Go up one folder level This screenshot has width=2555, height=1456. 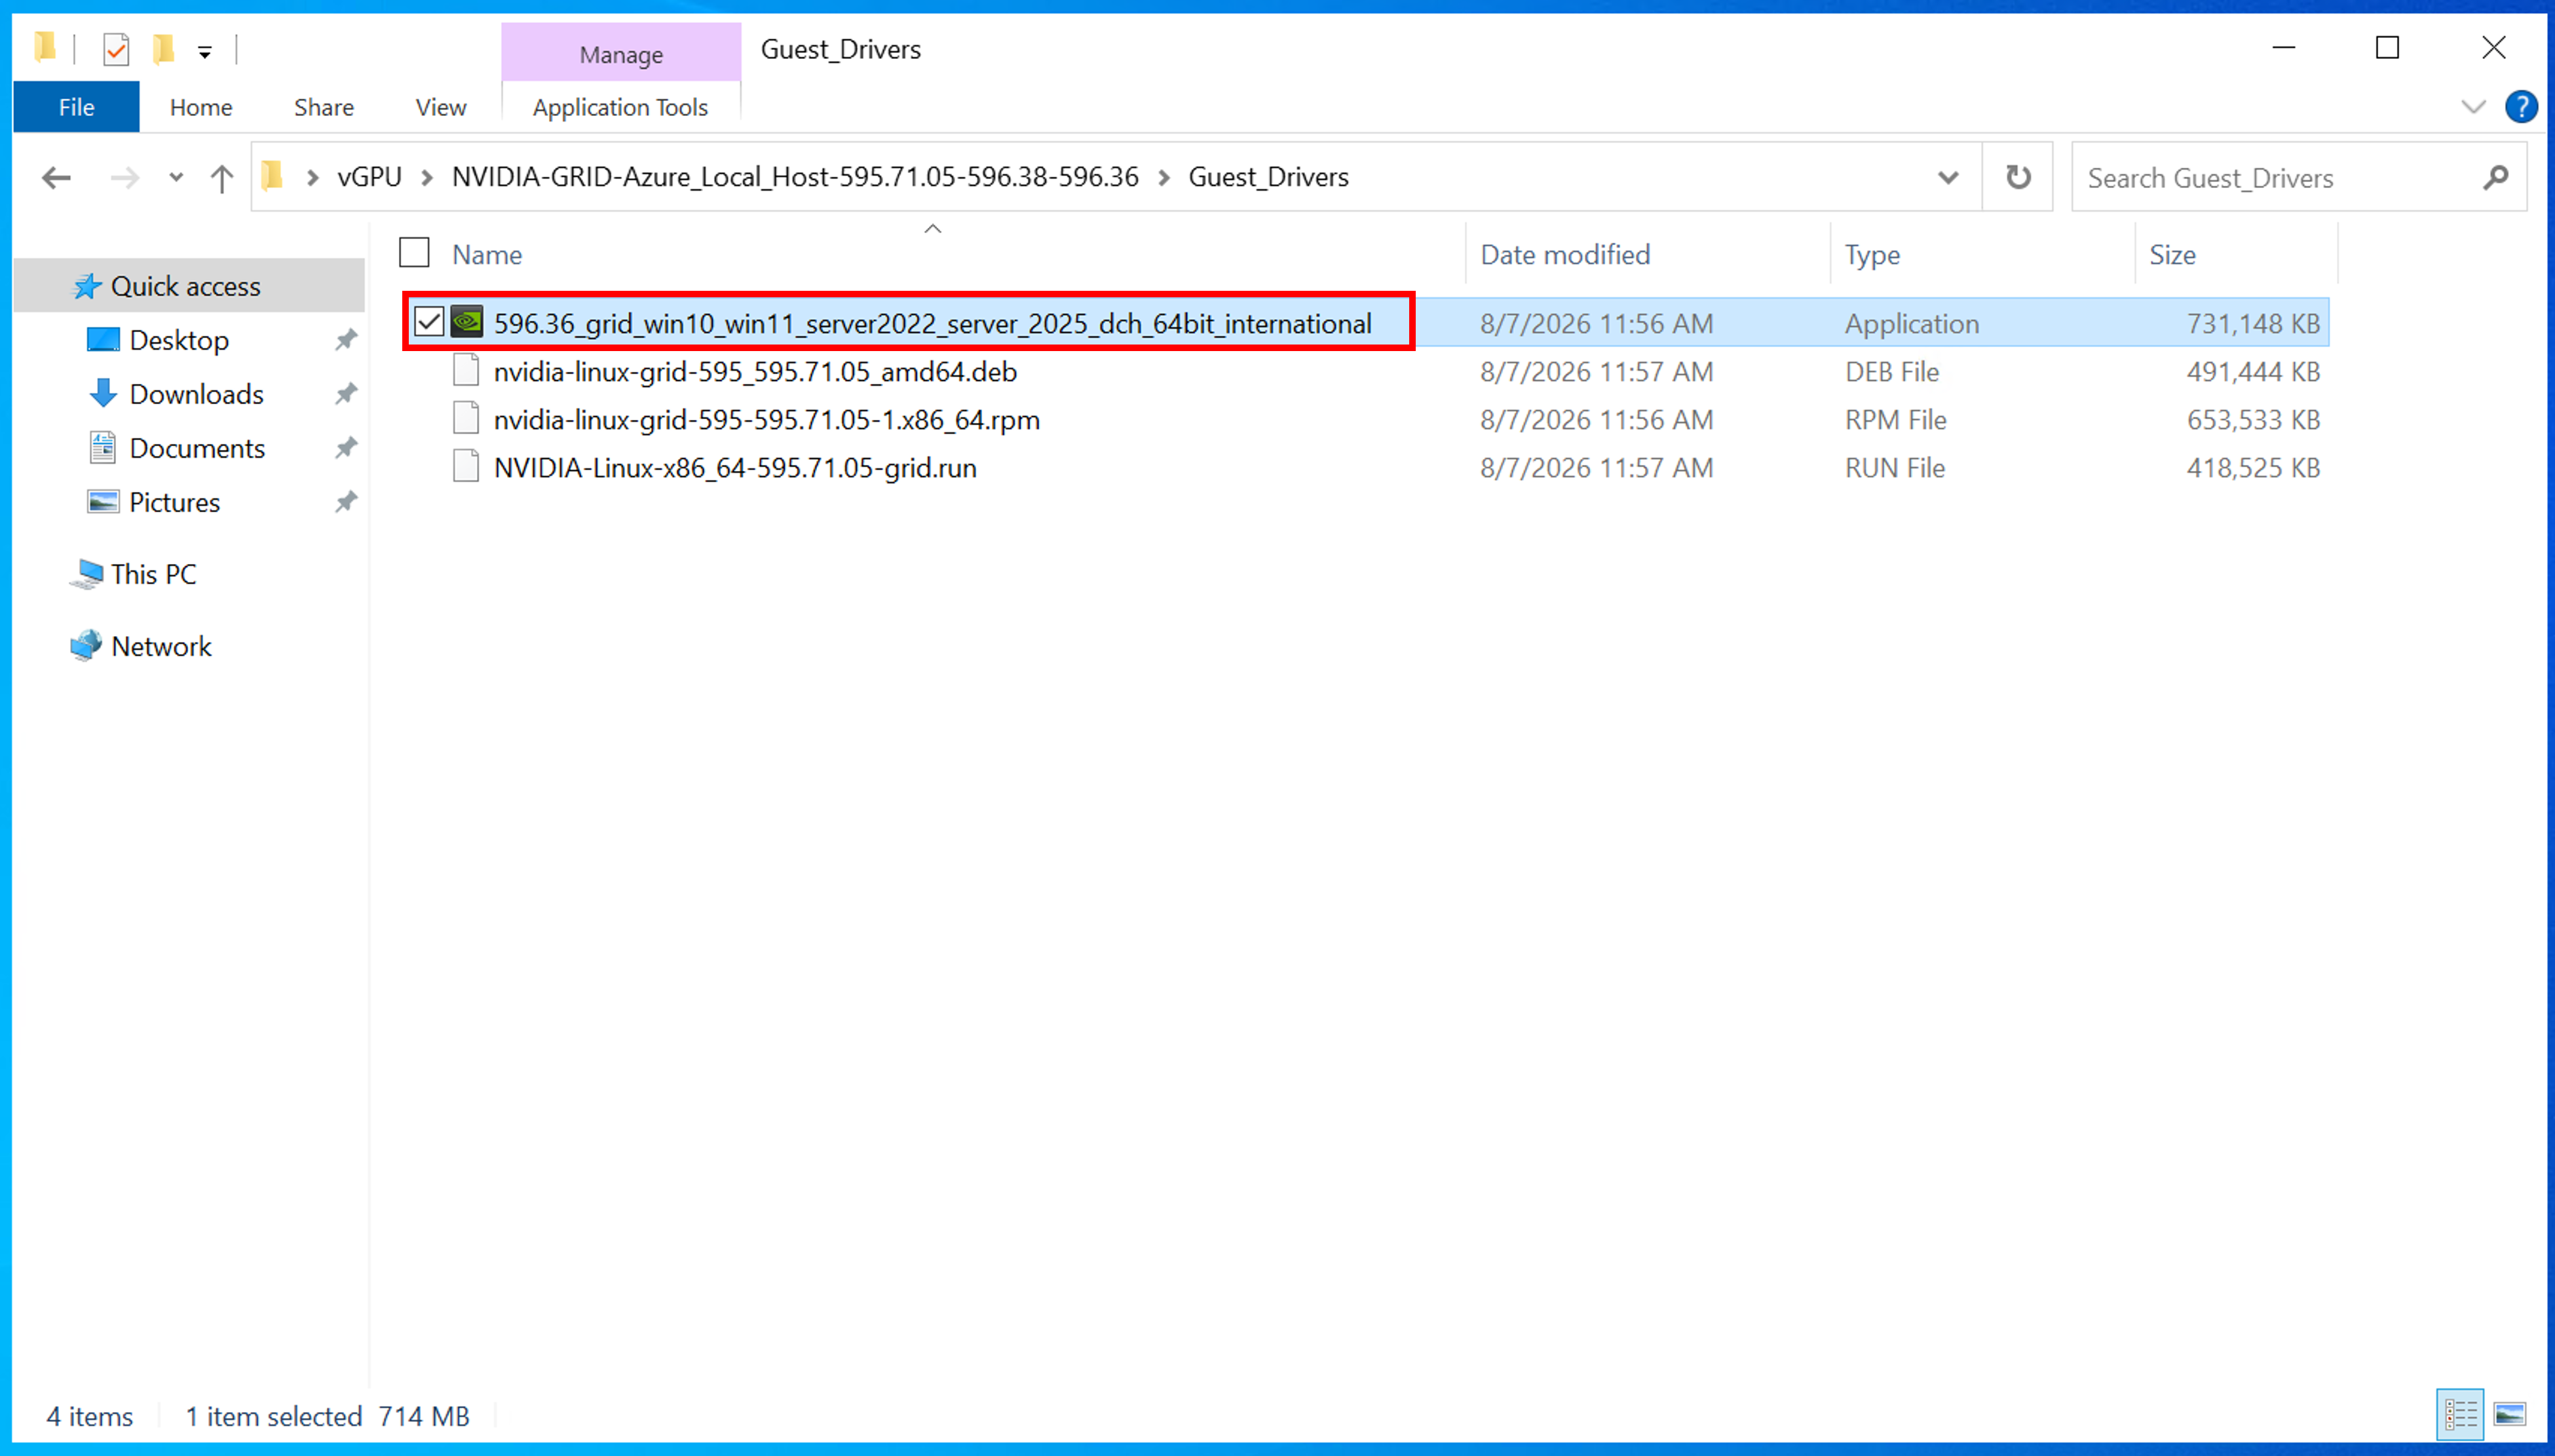tap(222, 178)
